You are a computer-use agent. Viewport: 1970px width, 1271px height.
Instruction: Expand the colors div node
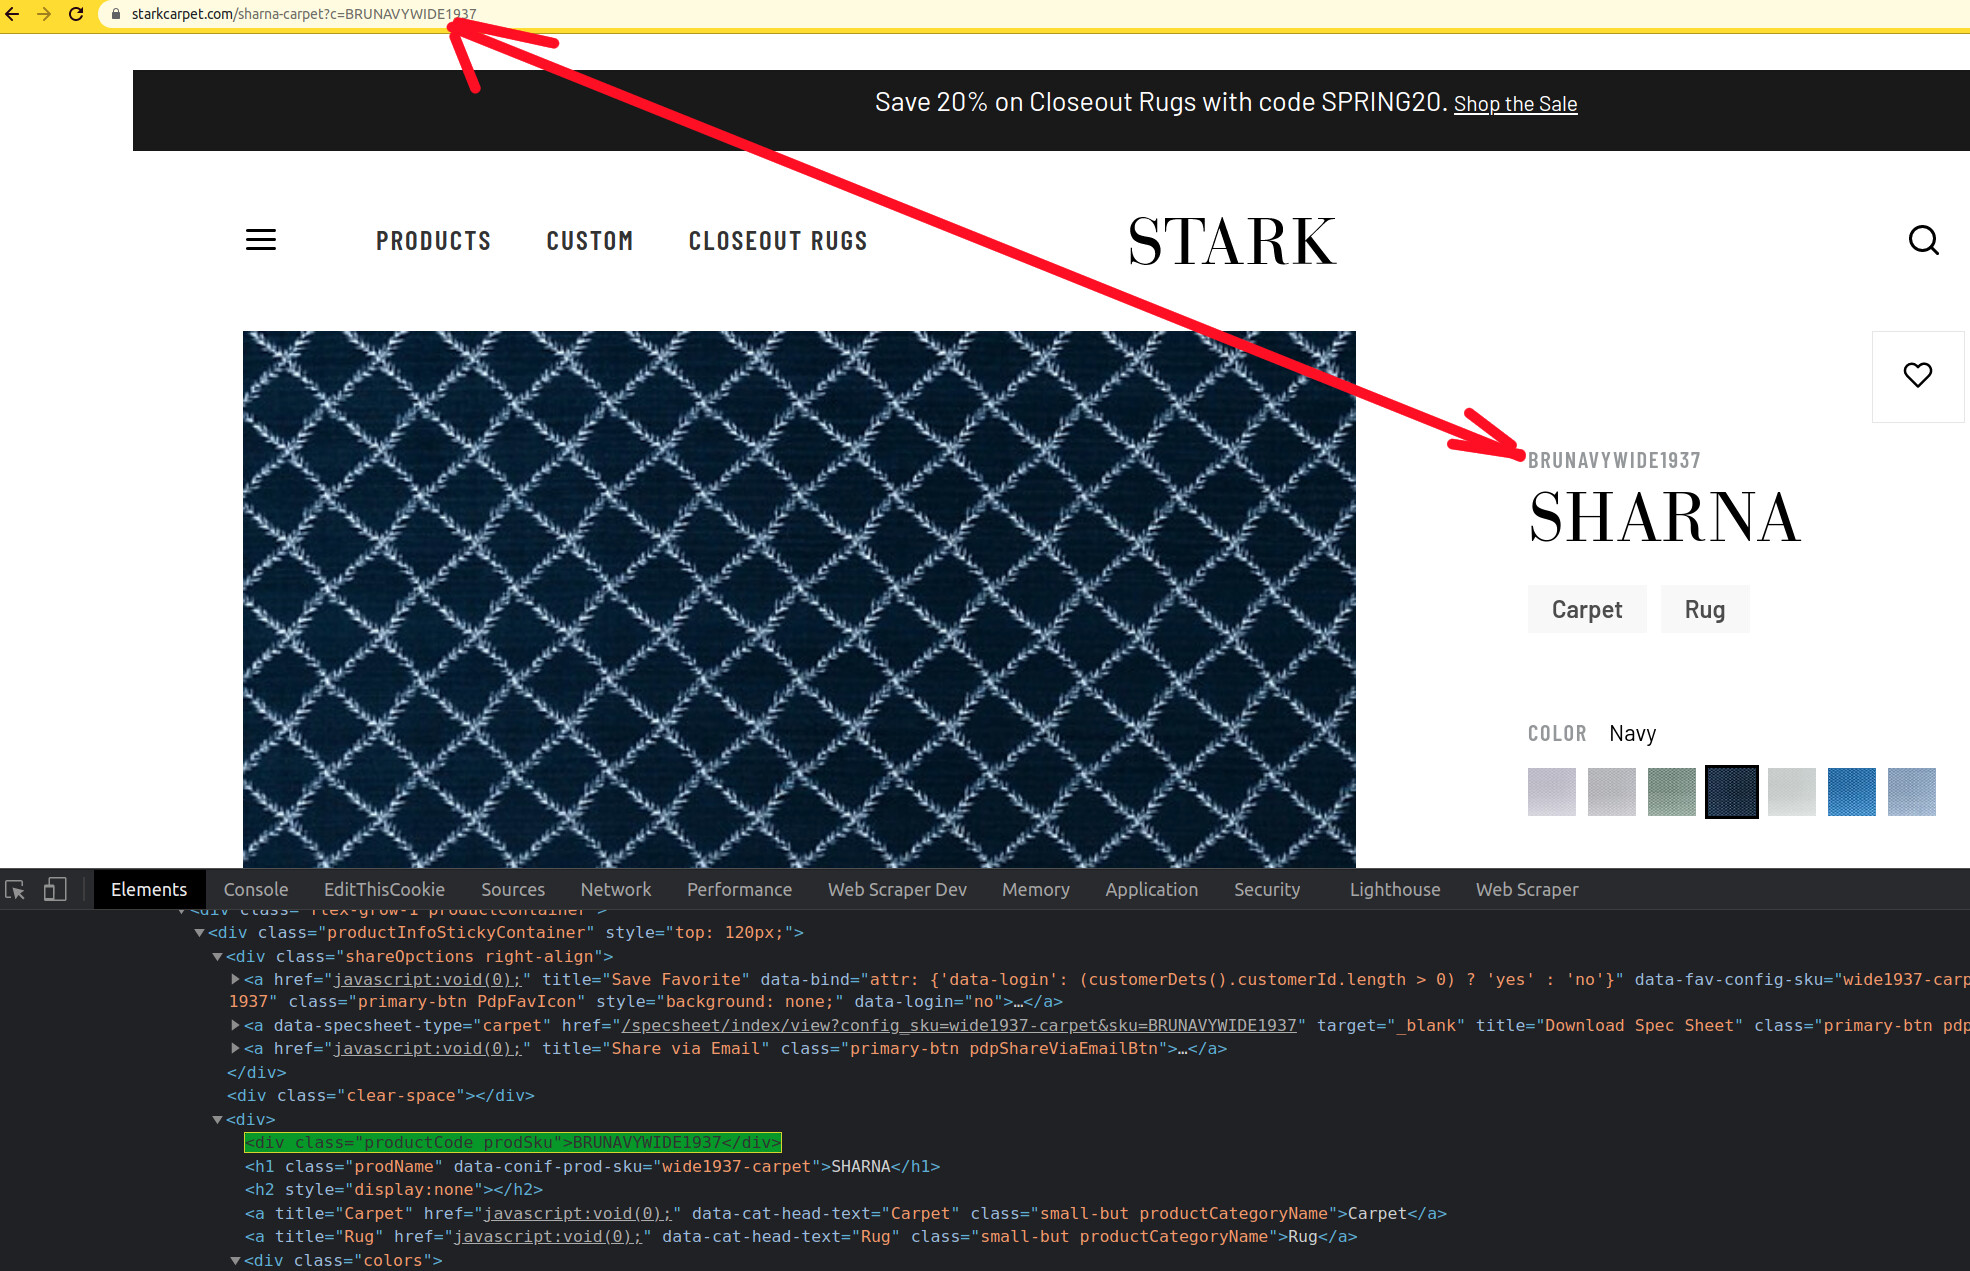[235, 1260]
